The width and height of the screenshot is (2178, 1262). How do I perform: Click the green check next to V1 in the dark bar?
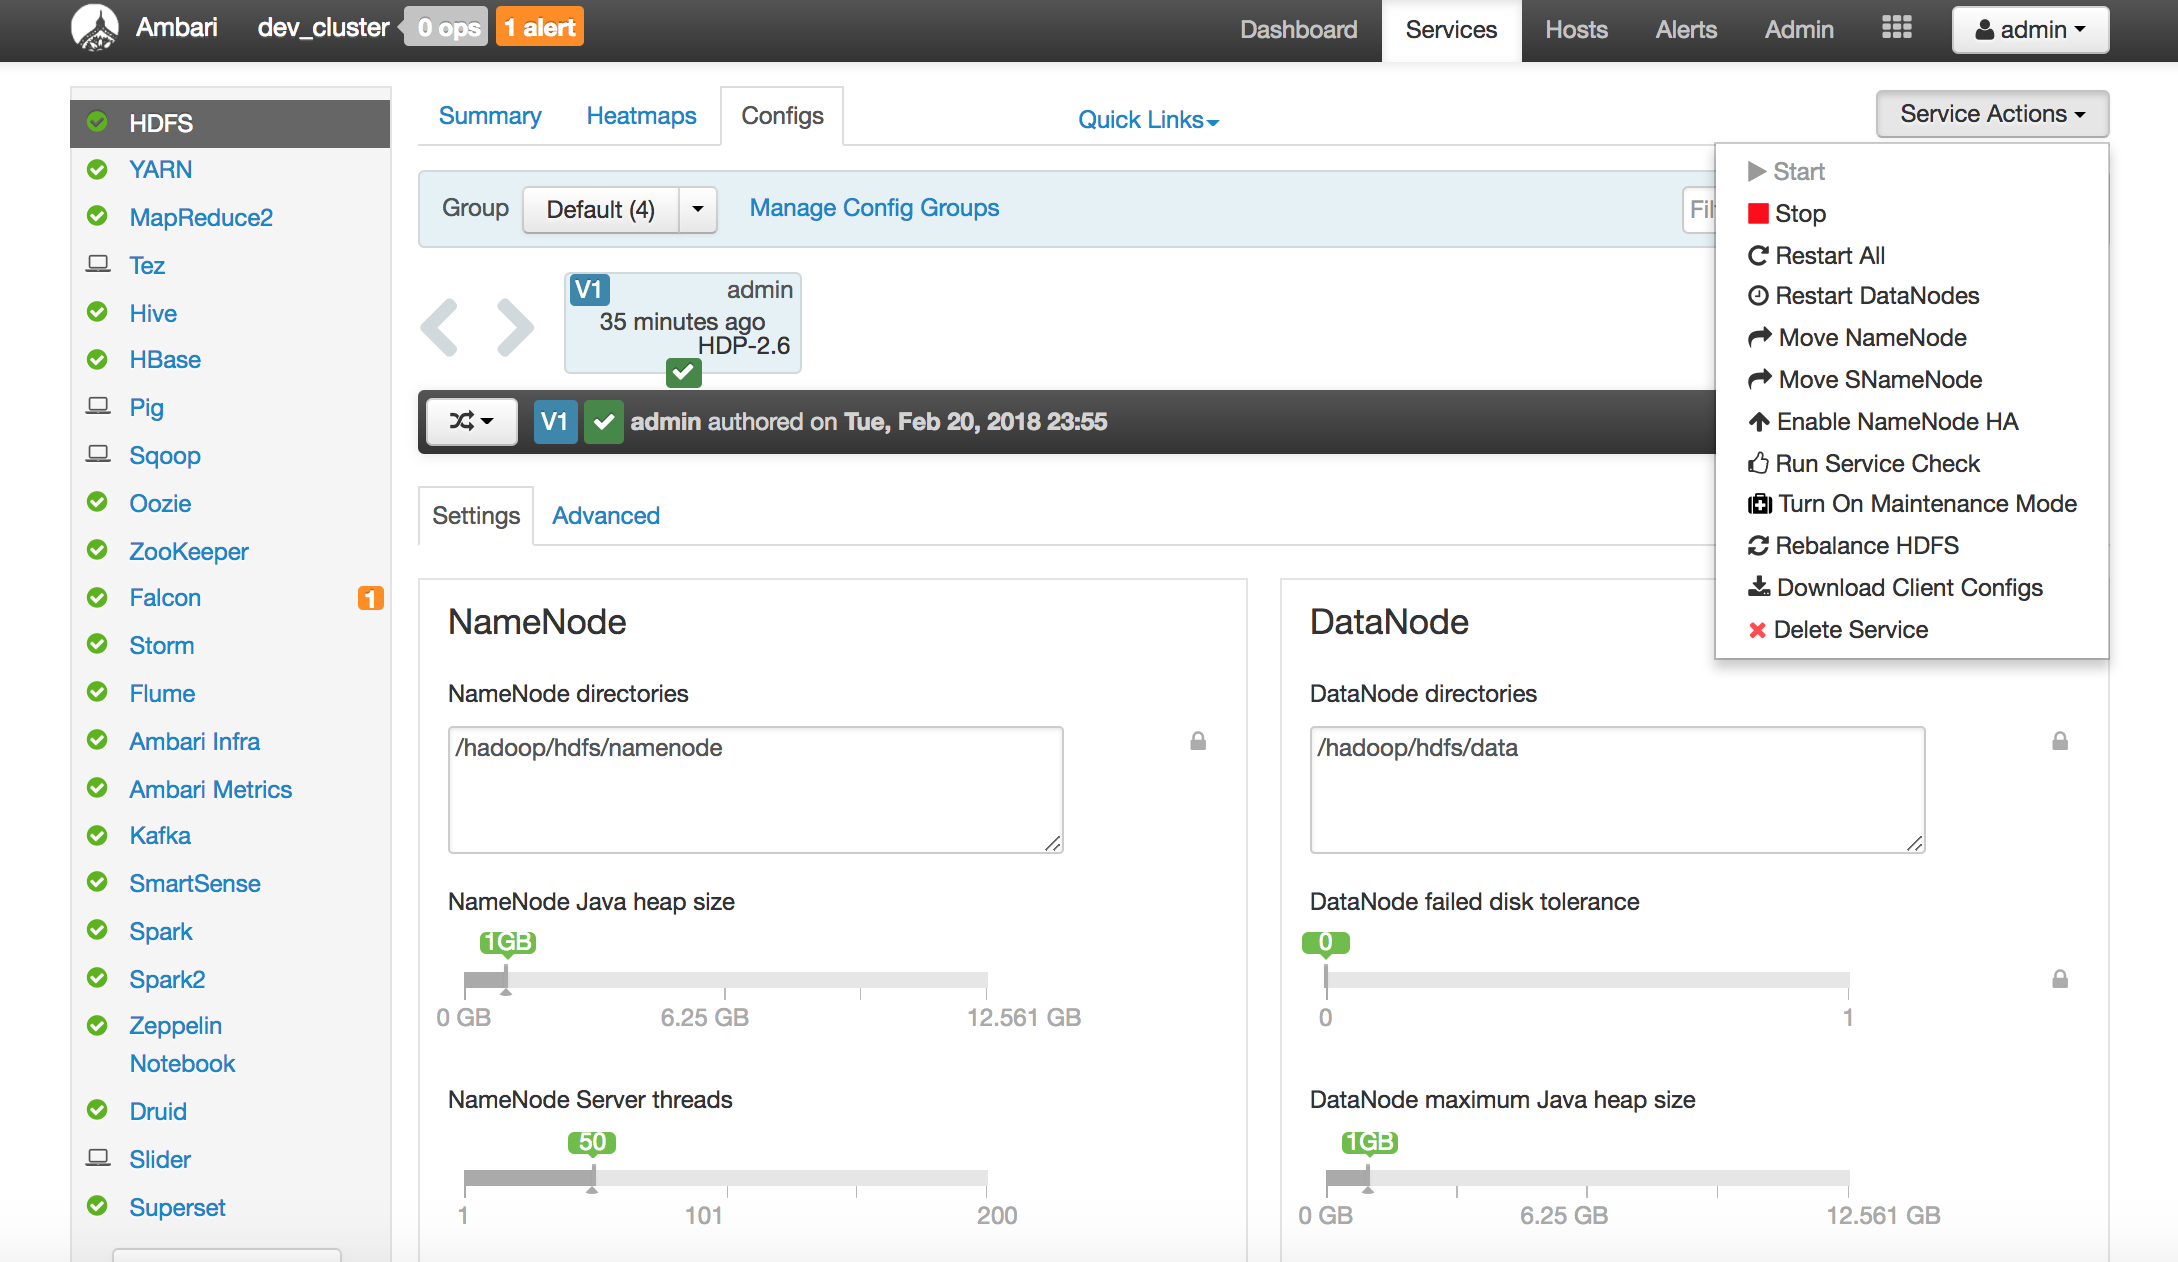[x=603, y=422]
